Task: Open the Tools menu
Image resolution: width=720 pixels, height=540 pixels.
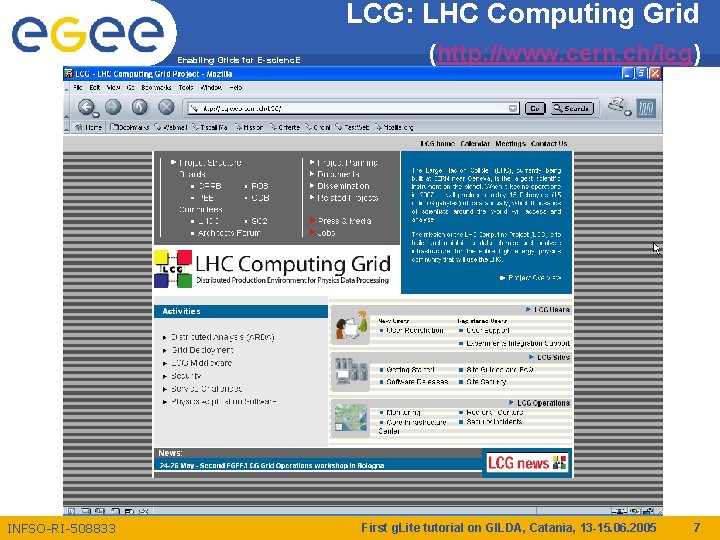Action: tap(186, 87)
